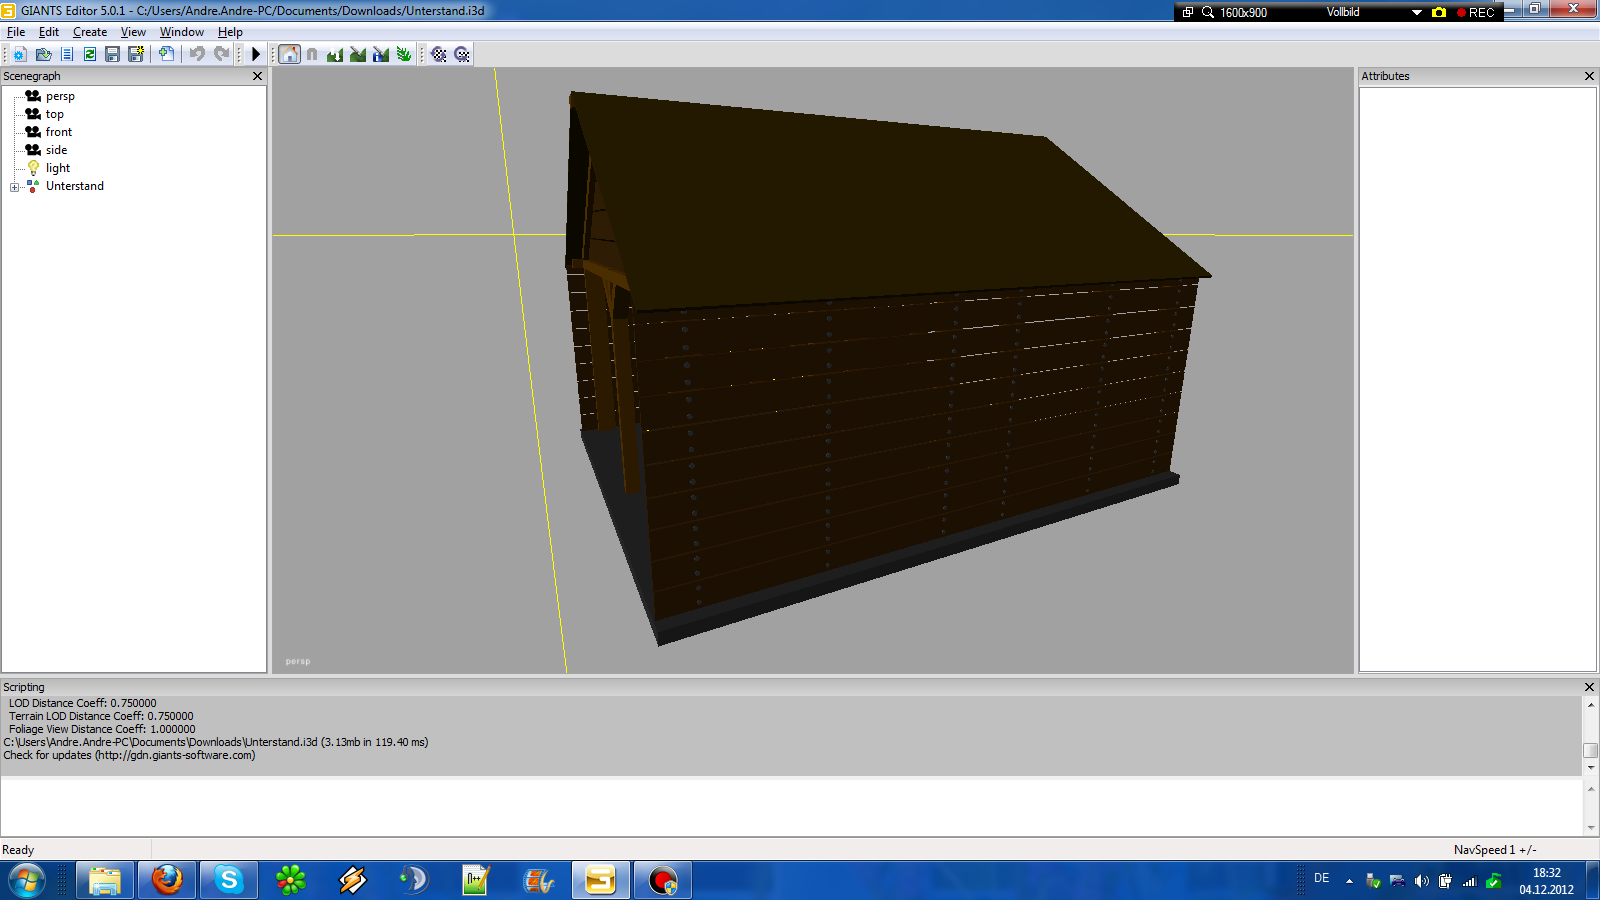Viewport: 1600px width, 900px height.
Task: Select the terrain paint brush tool
Action: click(358, 54)
